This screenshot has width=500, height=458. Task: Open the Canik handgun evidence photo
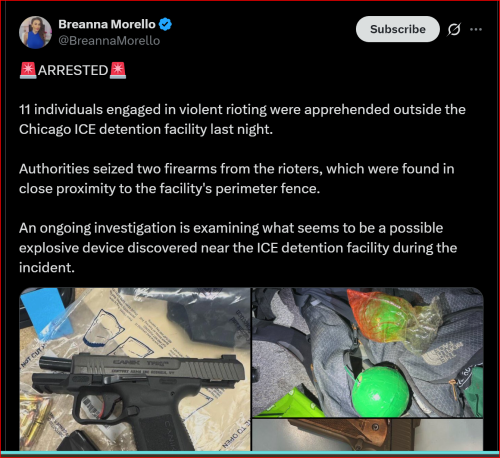135,369
